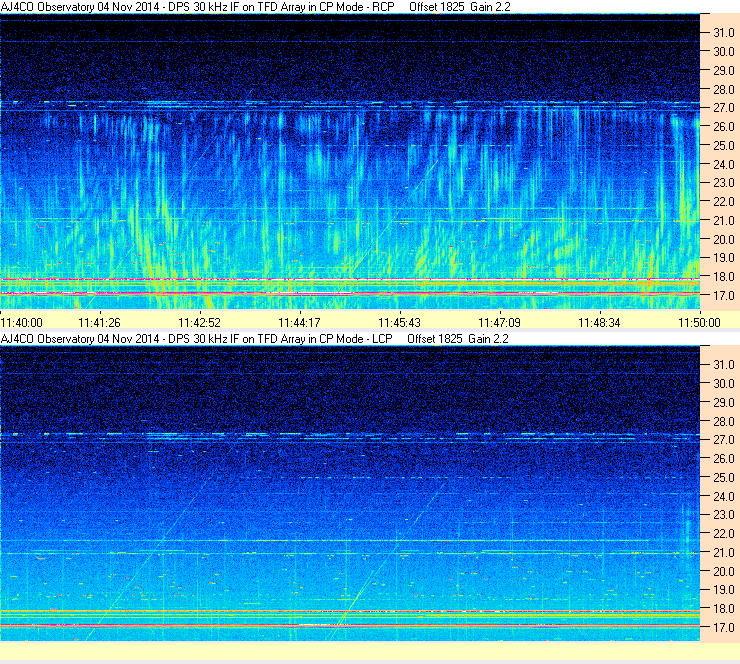
Task: Click the 24.0 frequency label in RCP panel
Action: pos(724,165)
